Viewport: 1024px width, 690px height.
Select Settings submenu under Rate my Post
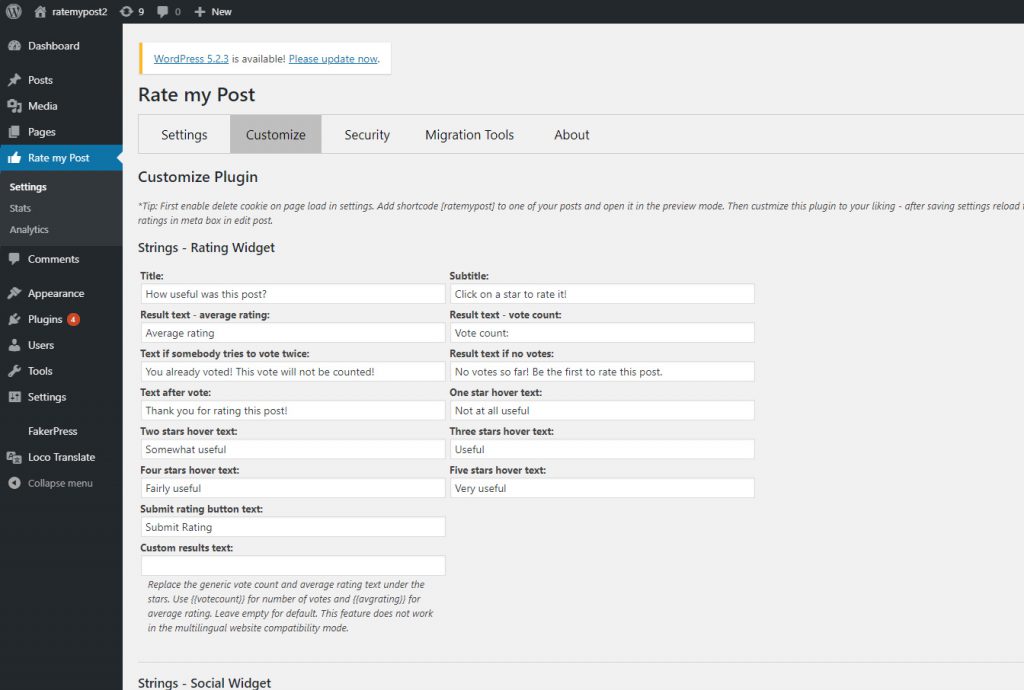click(x=28, y=187)
